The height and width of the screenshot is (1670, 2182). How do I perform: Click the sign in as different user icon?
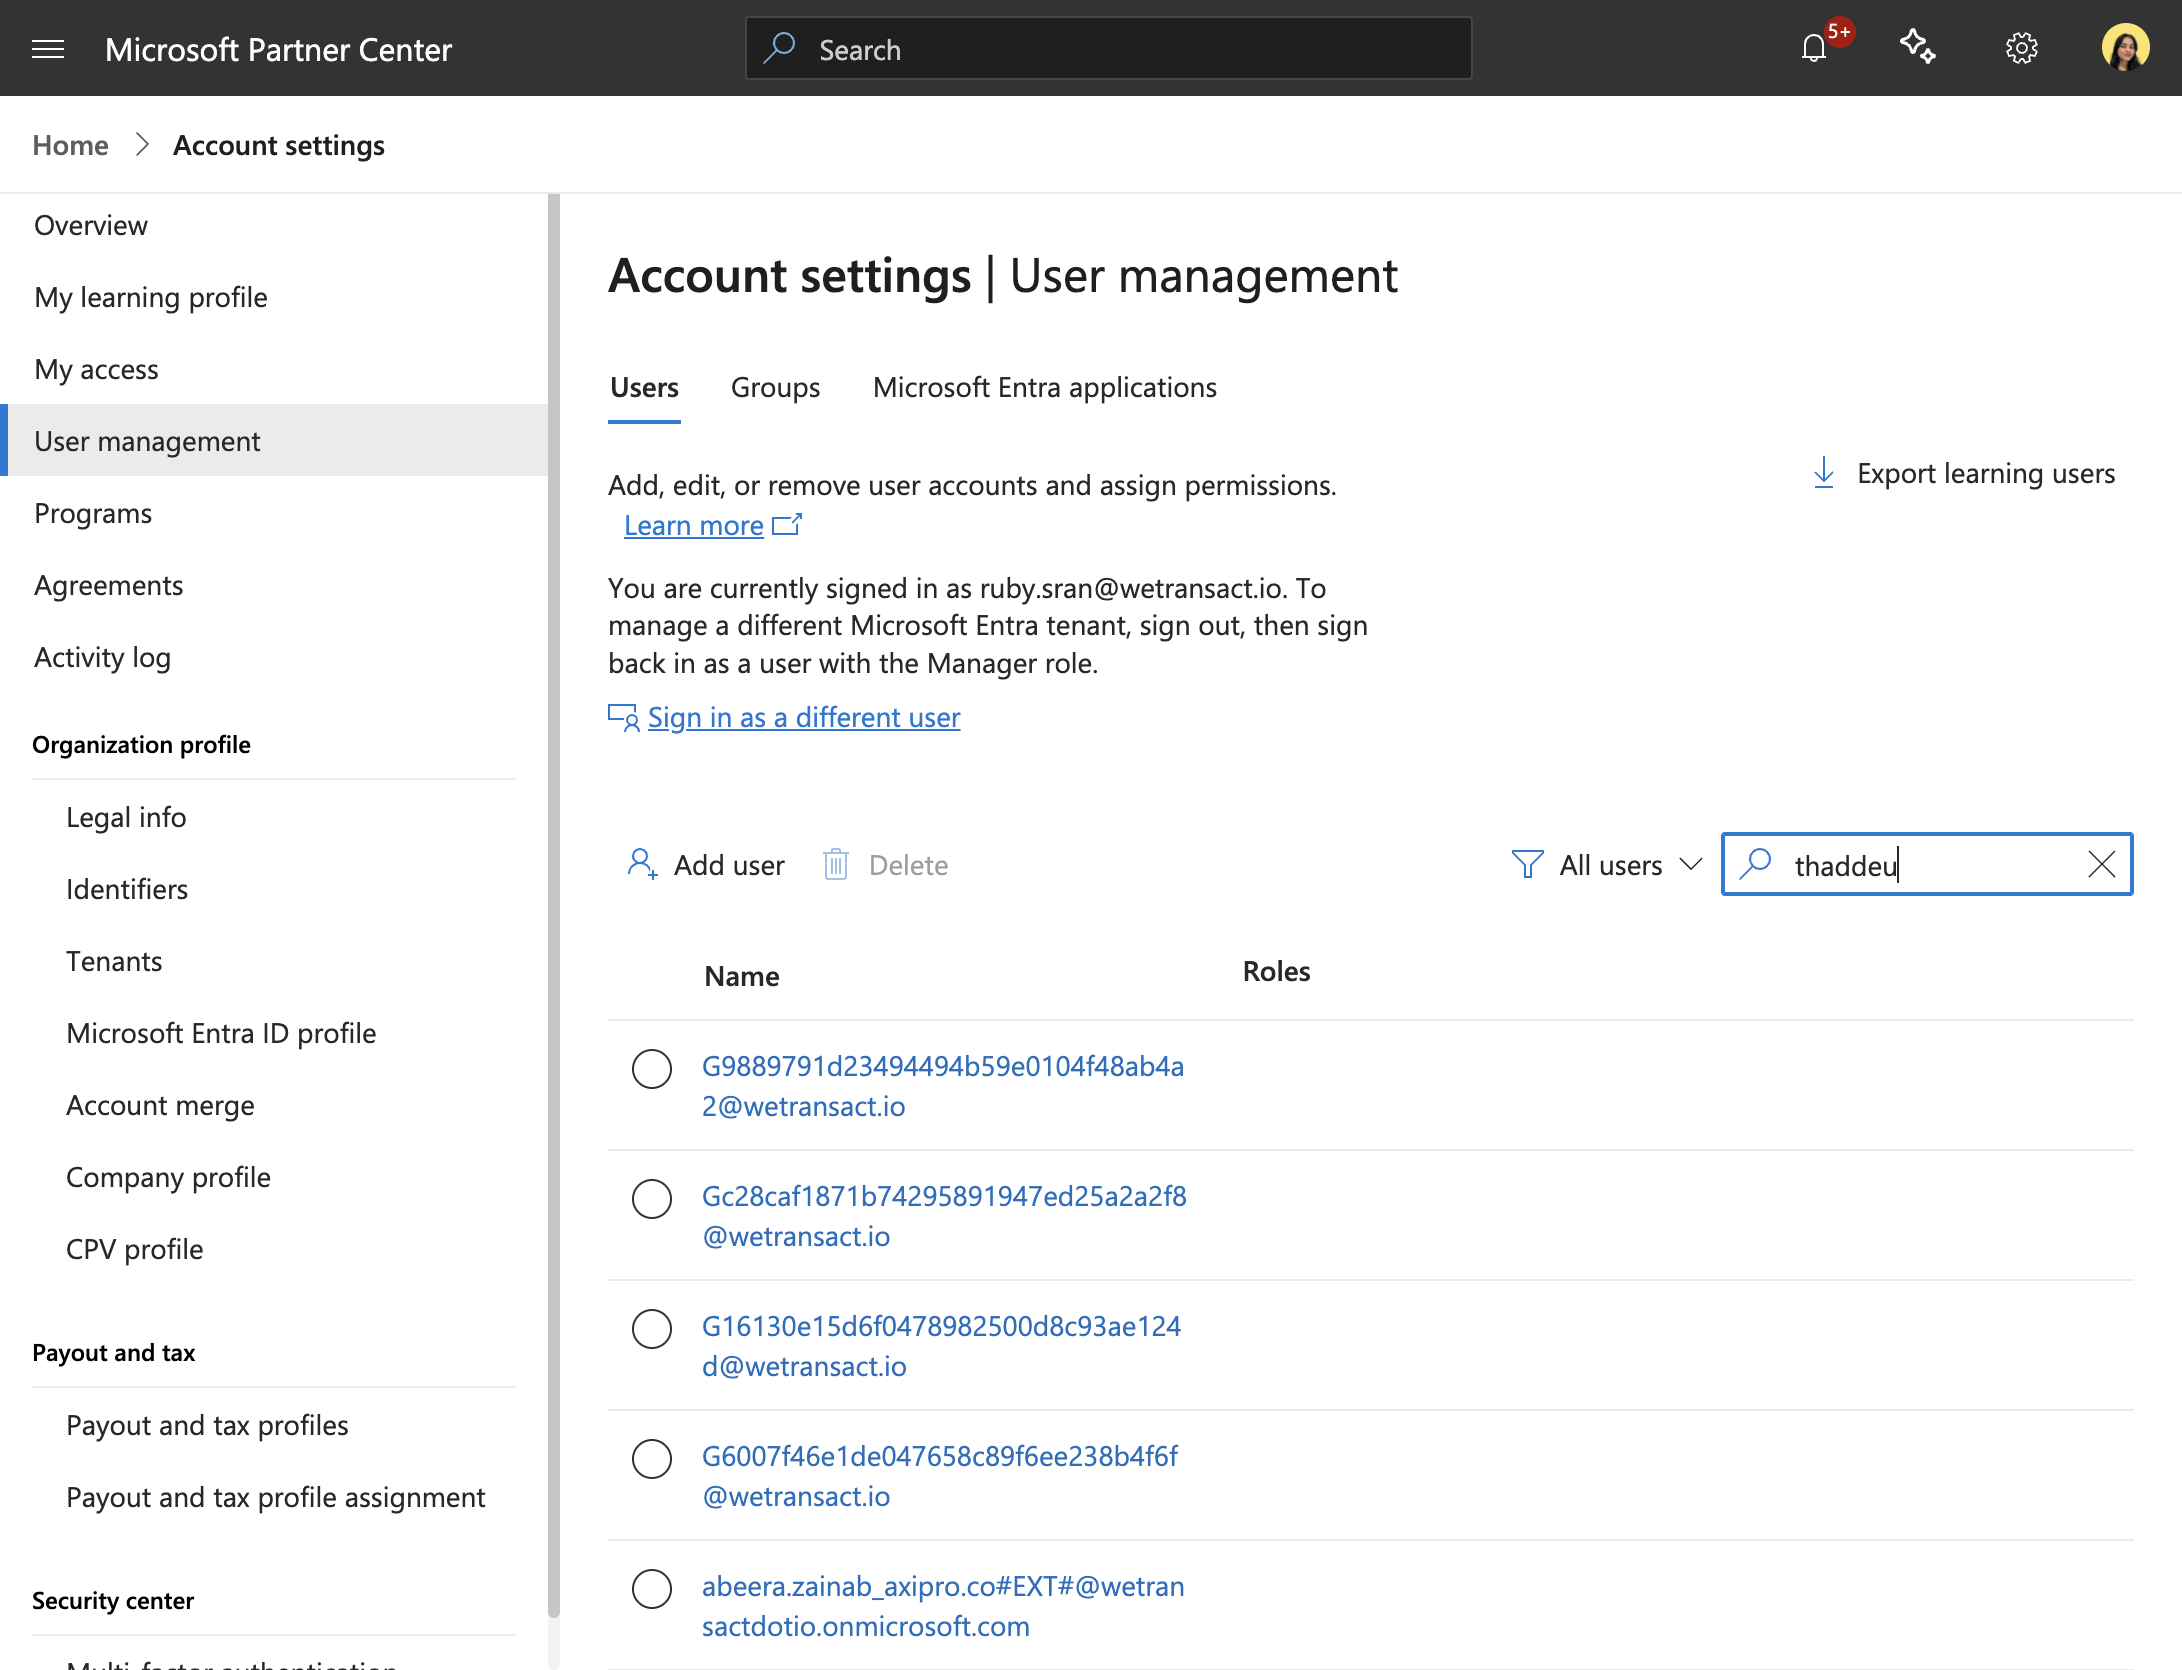[624, 717]
